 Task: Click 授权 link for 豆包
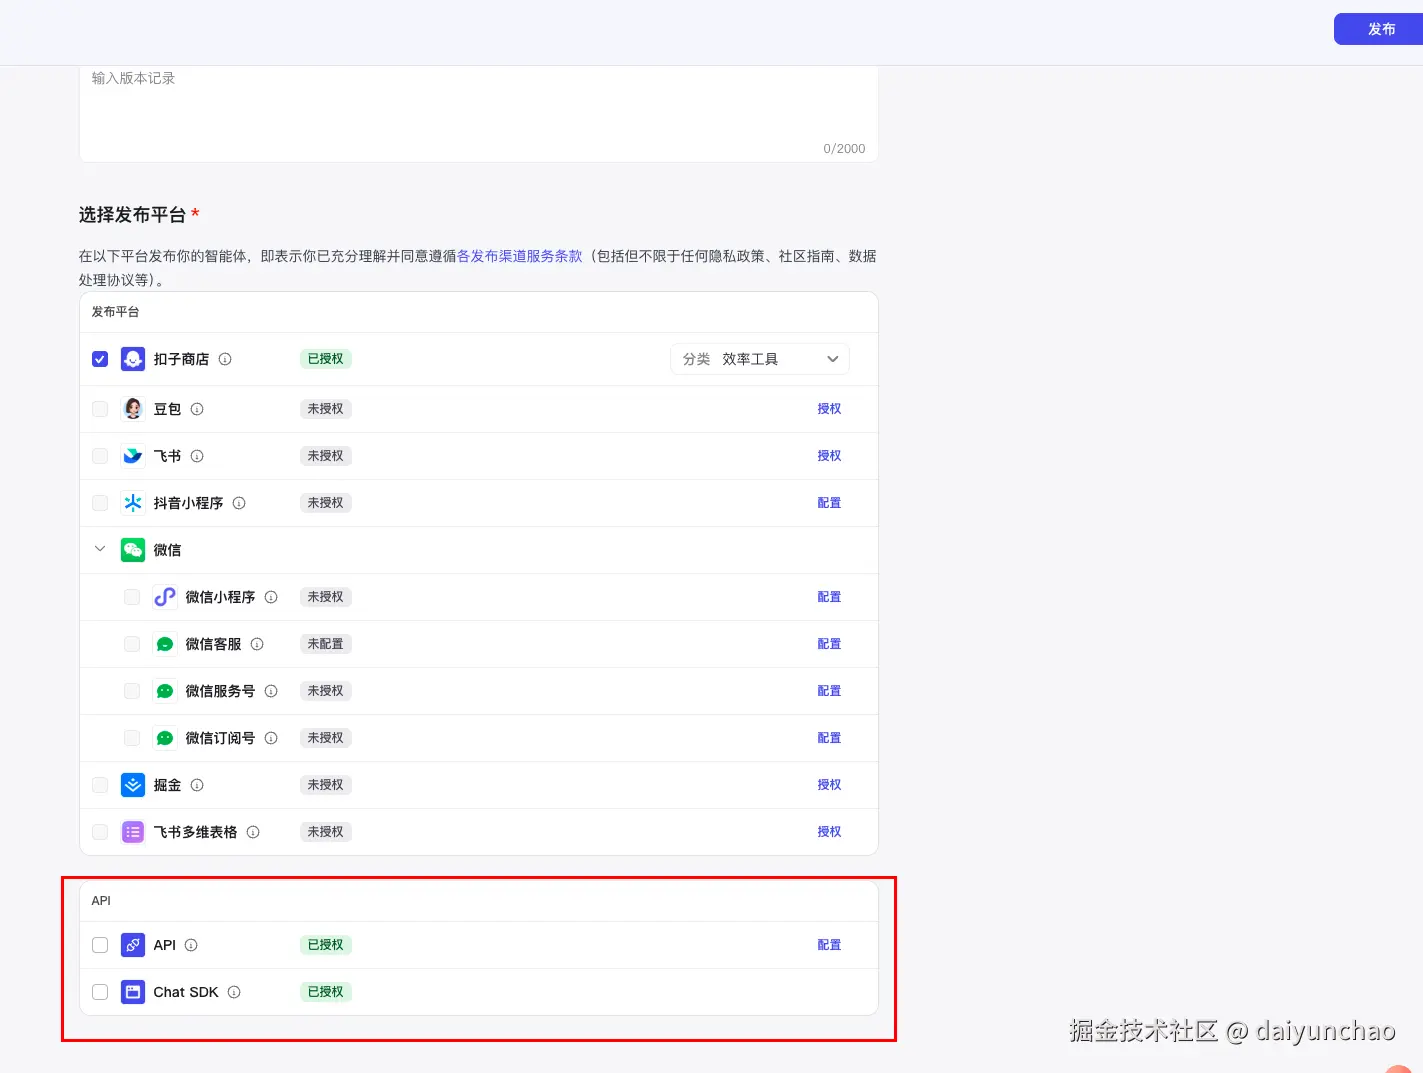pyautogui.click(x=829, y=409)
